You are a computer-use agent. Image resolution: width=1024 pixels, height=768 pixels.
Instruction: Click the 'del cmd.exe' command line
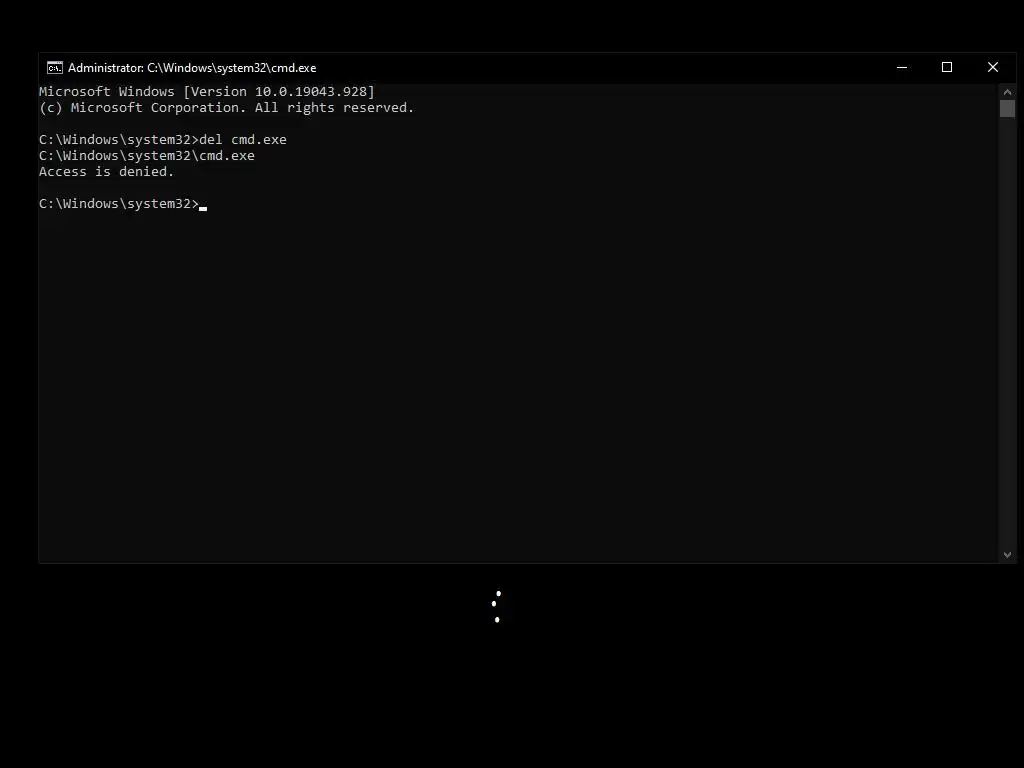point(163,140)
